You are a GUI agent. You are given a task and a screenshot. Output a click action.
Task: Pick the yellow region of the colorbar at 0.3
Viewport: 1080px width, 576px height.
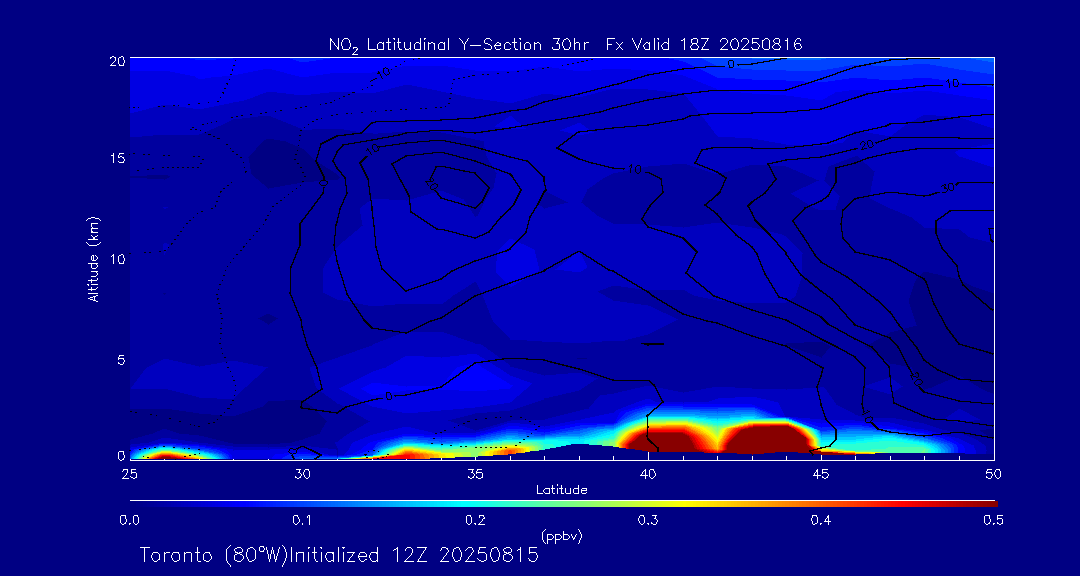(648, 502)
